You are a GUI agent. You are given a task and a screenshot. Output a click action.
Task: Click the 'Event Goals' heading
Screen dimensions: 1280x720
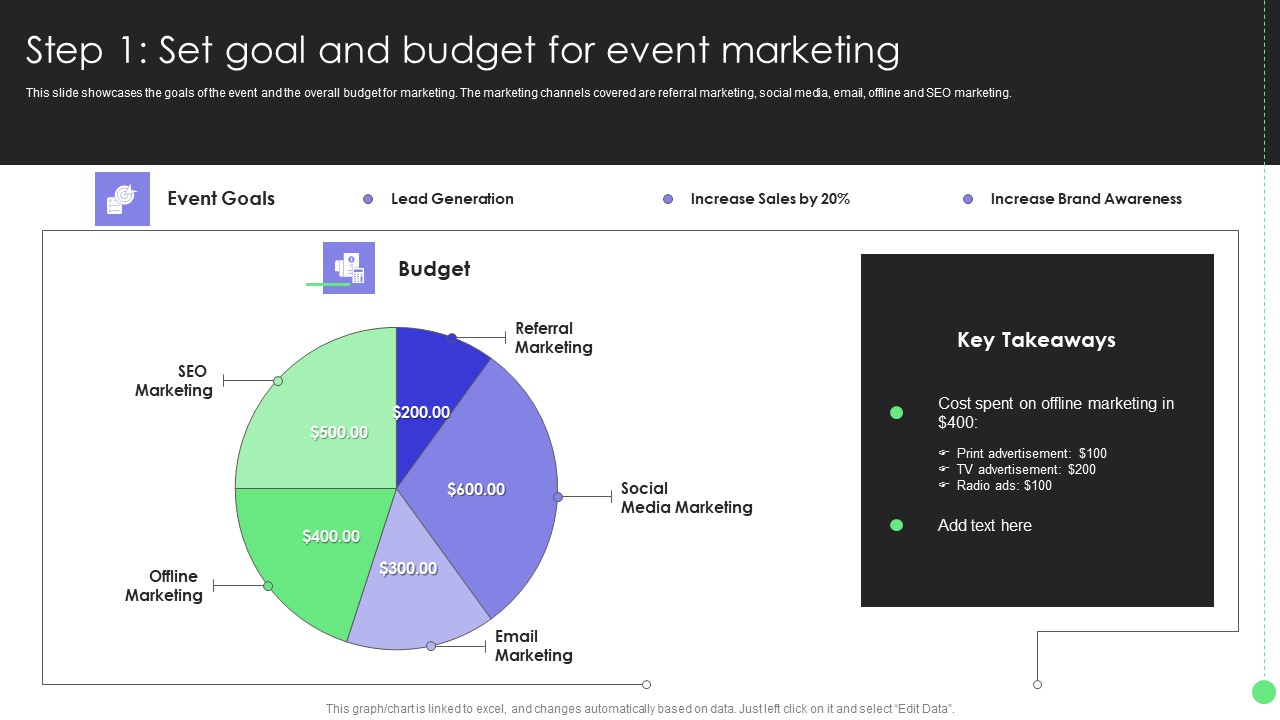[221, 198]
